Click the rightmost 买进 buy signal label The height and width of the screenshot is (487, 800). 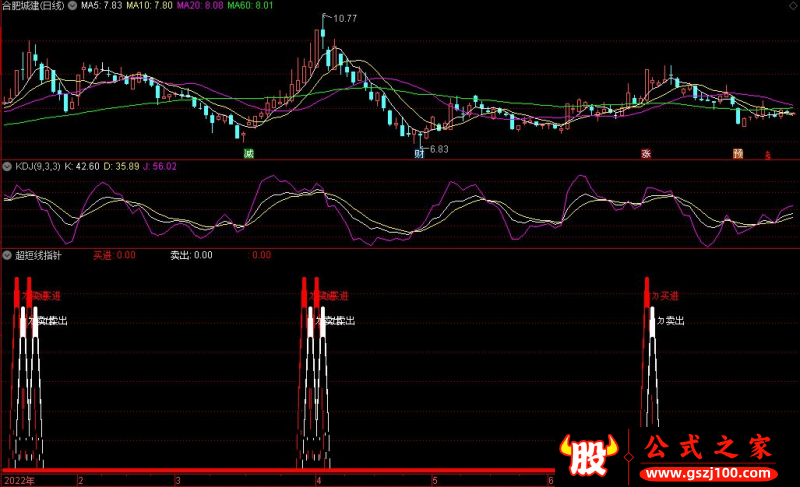click(x=665, y=296)
